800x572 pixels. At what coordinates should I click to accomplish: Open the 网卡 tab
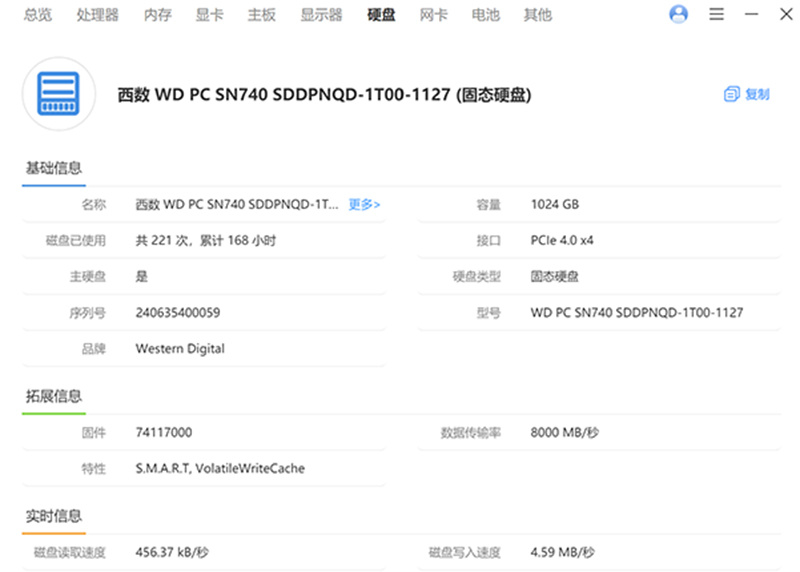click(434, 15)
